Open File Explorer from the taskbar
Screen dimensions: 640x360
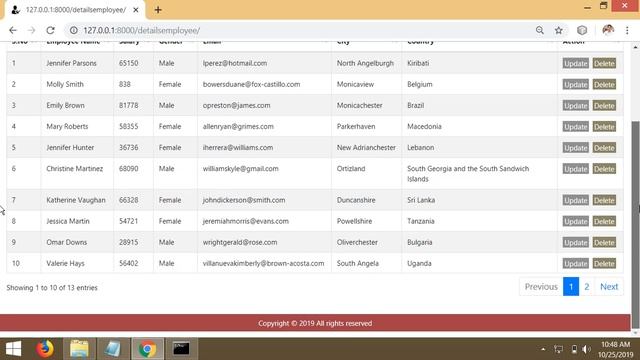point(79,349)
